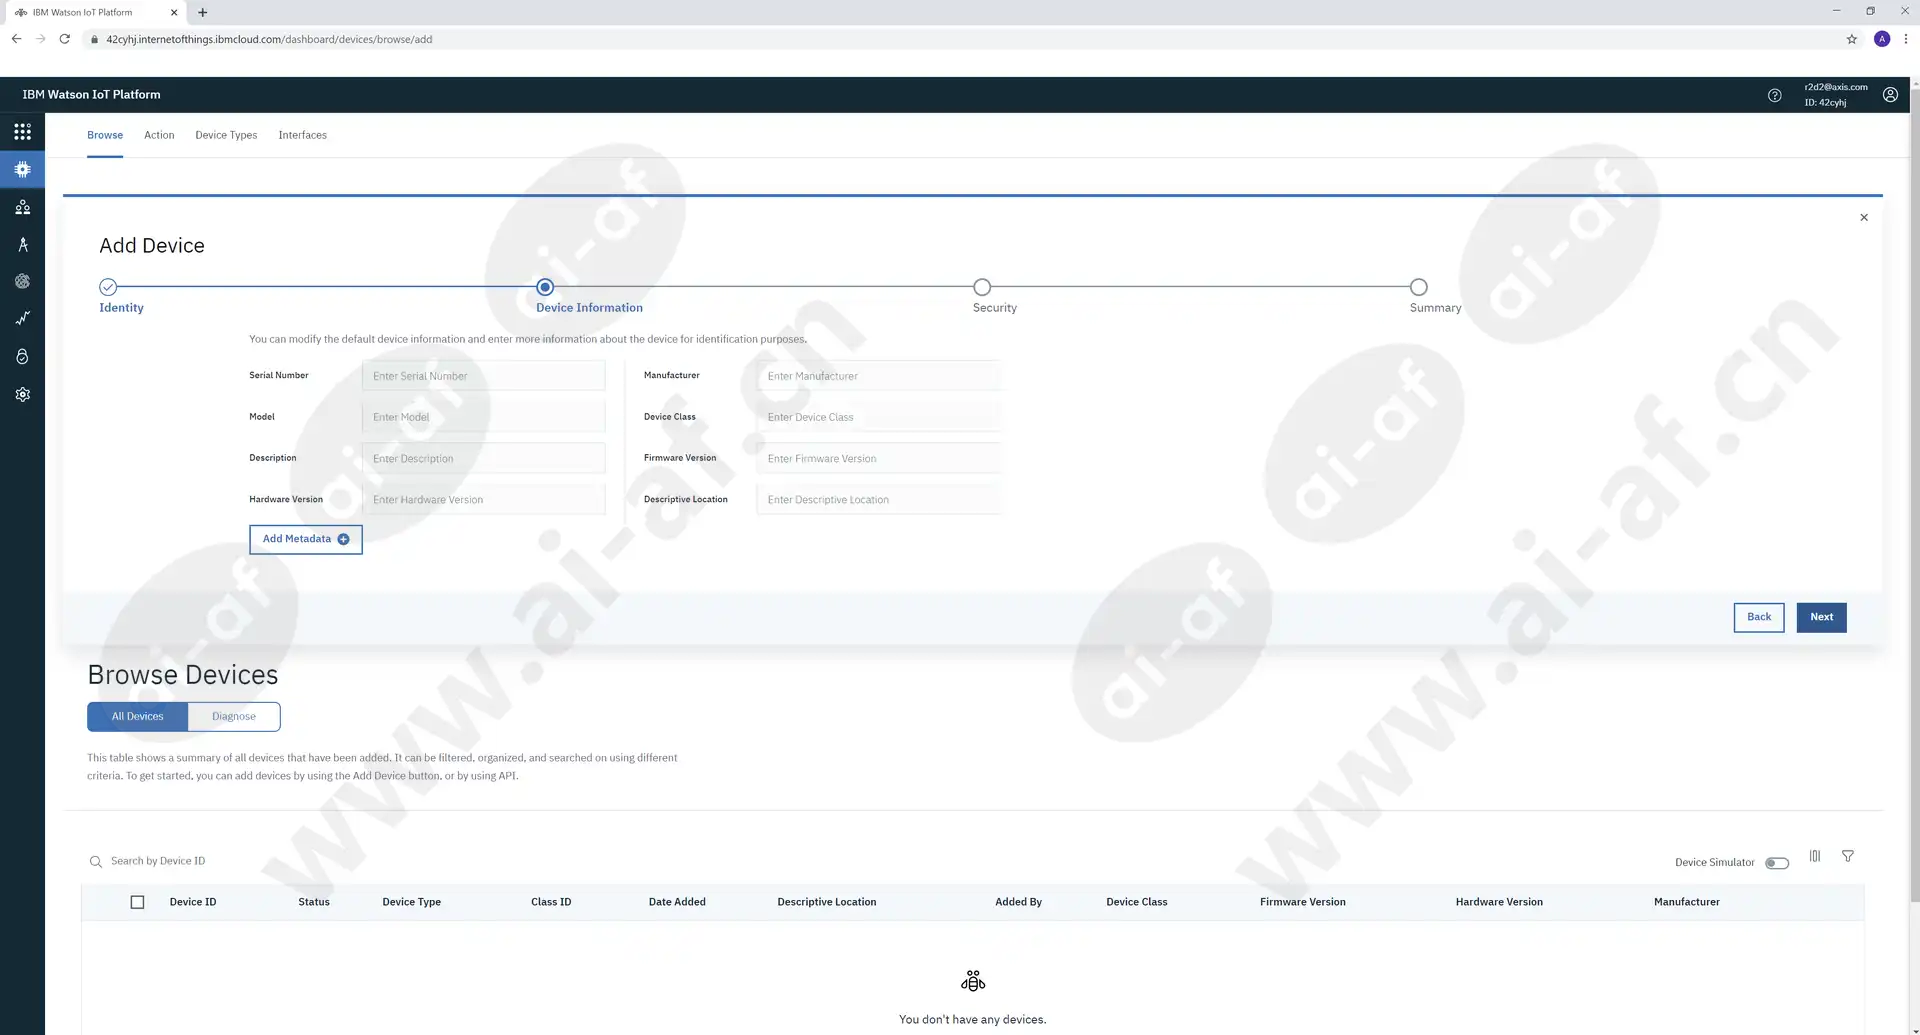
Task: Focus the Hardware Version input field
Action: tap(483, 499)
